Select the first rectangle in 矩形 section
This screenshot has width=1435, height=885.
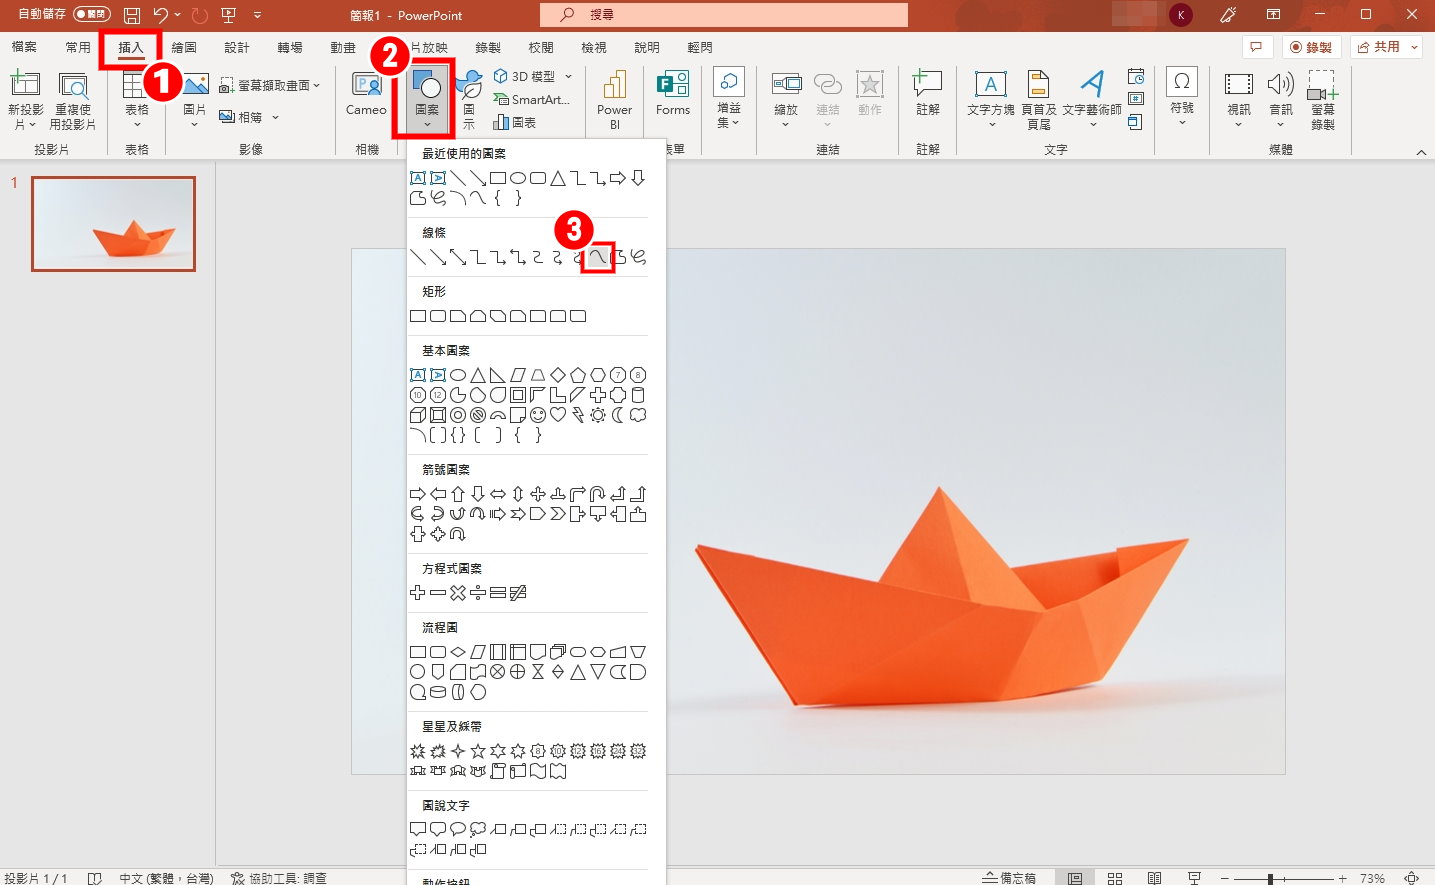click(418, 316)
